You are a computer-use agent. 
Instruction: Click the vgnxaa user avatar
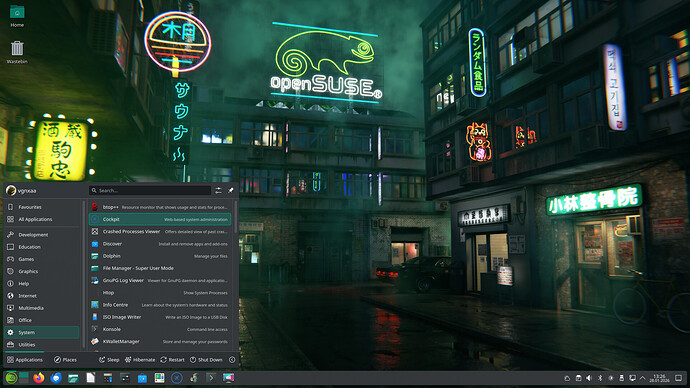pos(11,190)
